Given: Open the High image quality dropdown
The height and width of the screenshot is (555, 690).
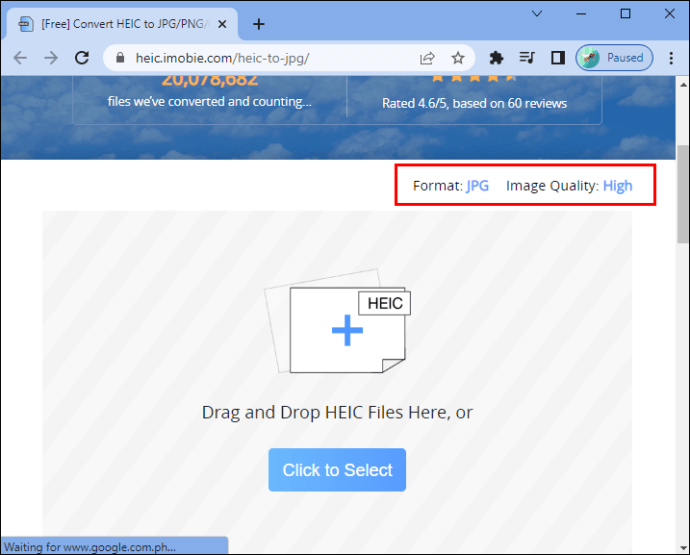Looking at the screenshot, I should tap(617, 186).
